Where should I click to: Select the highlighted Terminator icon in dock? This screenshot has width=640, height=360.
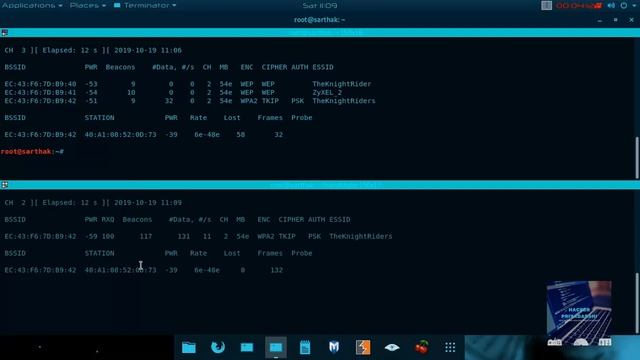coord(276,347)
